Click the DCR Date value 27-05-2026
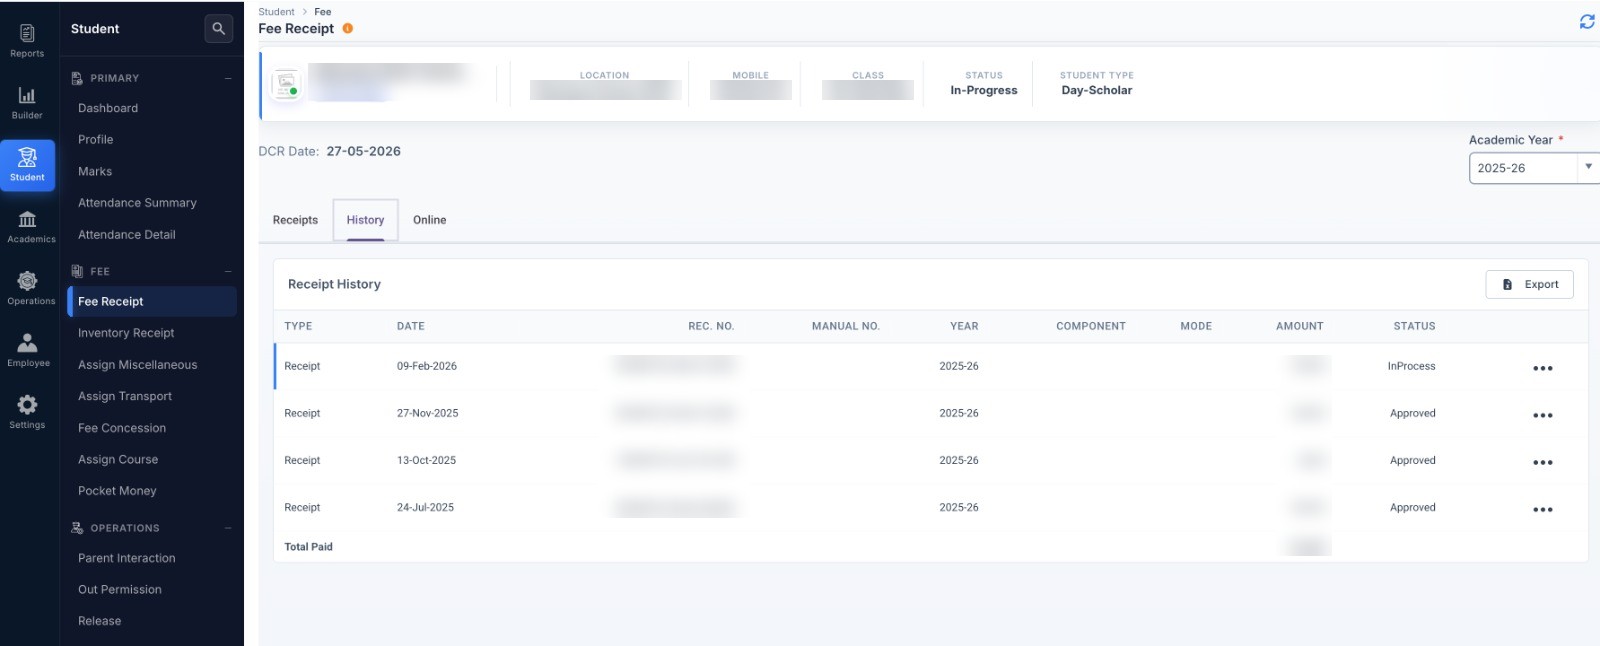This screenshot has height=646, width=1600. [364, 151]
